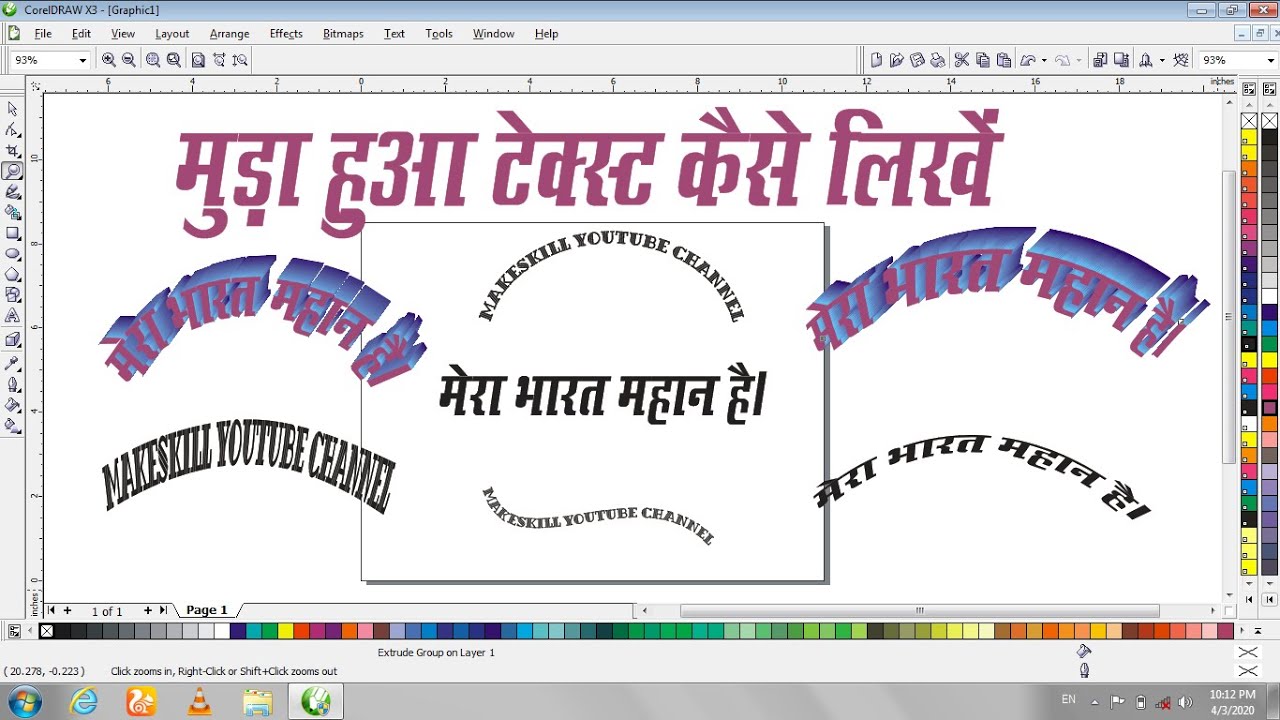Click Zoom To Page Height icon
1280x720 pixels.
coord(240,60)
